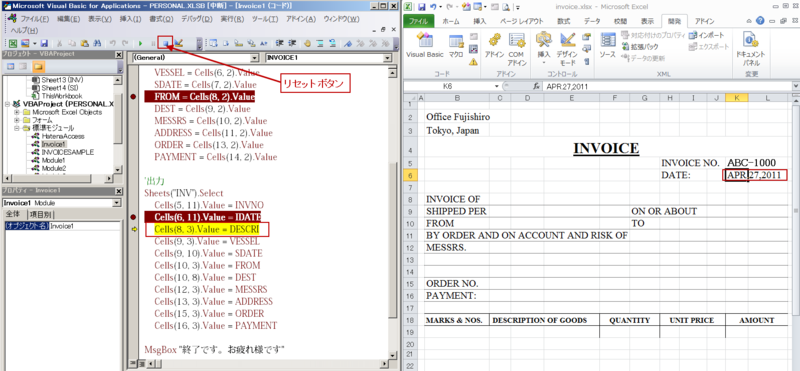Toggle Design Mode in Excel ribbon
Viewport: 800px width, 371px height.
point(567,50)
